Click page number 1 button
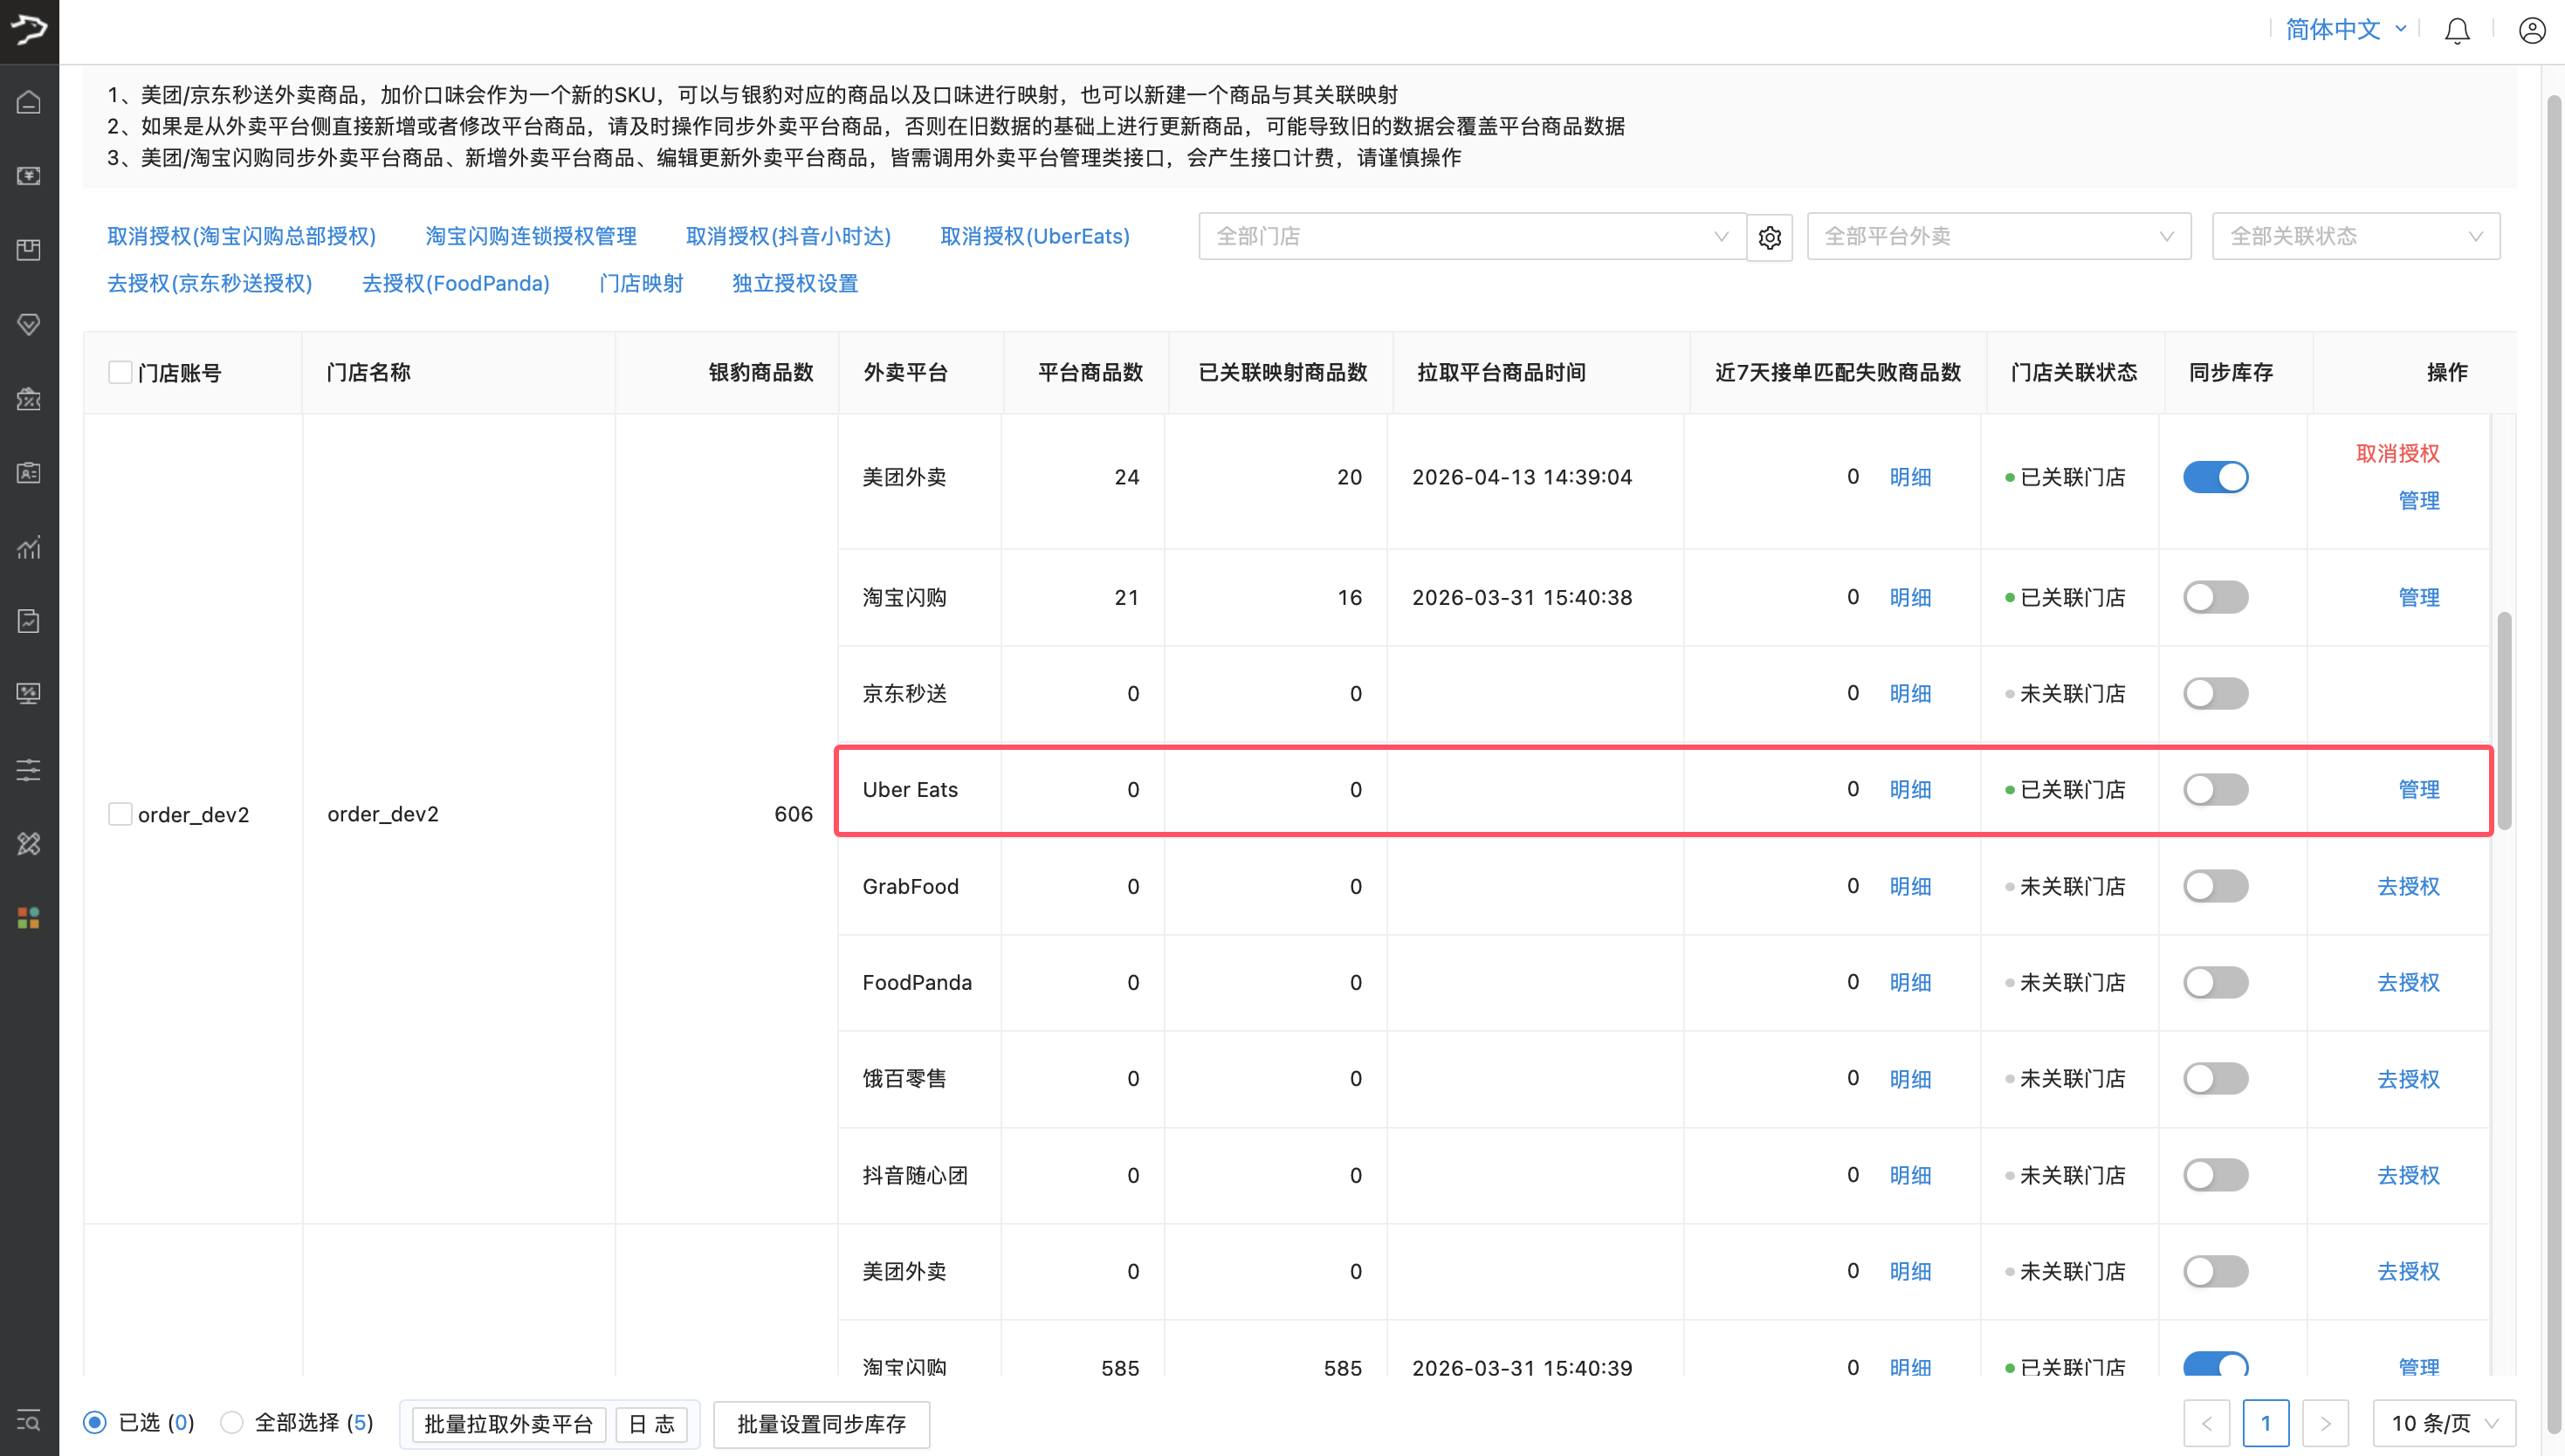Viewport: 2565px width, 1456px height. pyautogui.click(x=2266, y=1423)
